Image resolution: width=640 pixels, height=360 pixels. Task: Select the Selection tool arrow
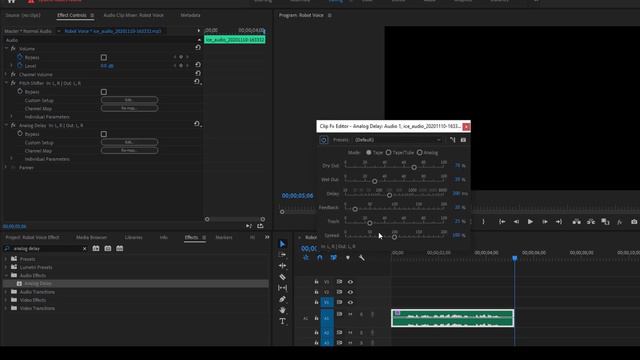coord(282,244)
